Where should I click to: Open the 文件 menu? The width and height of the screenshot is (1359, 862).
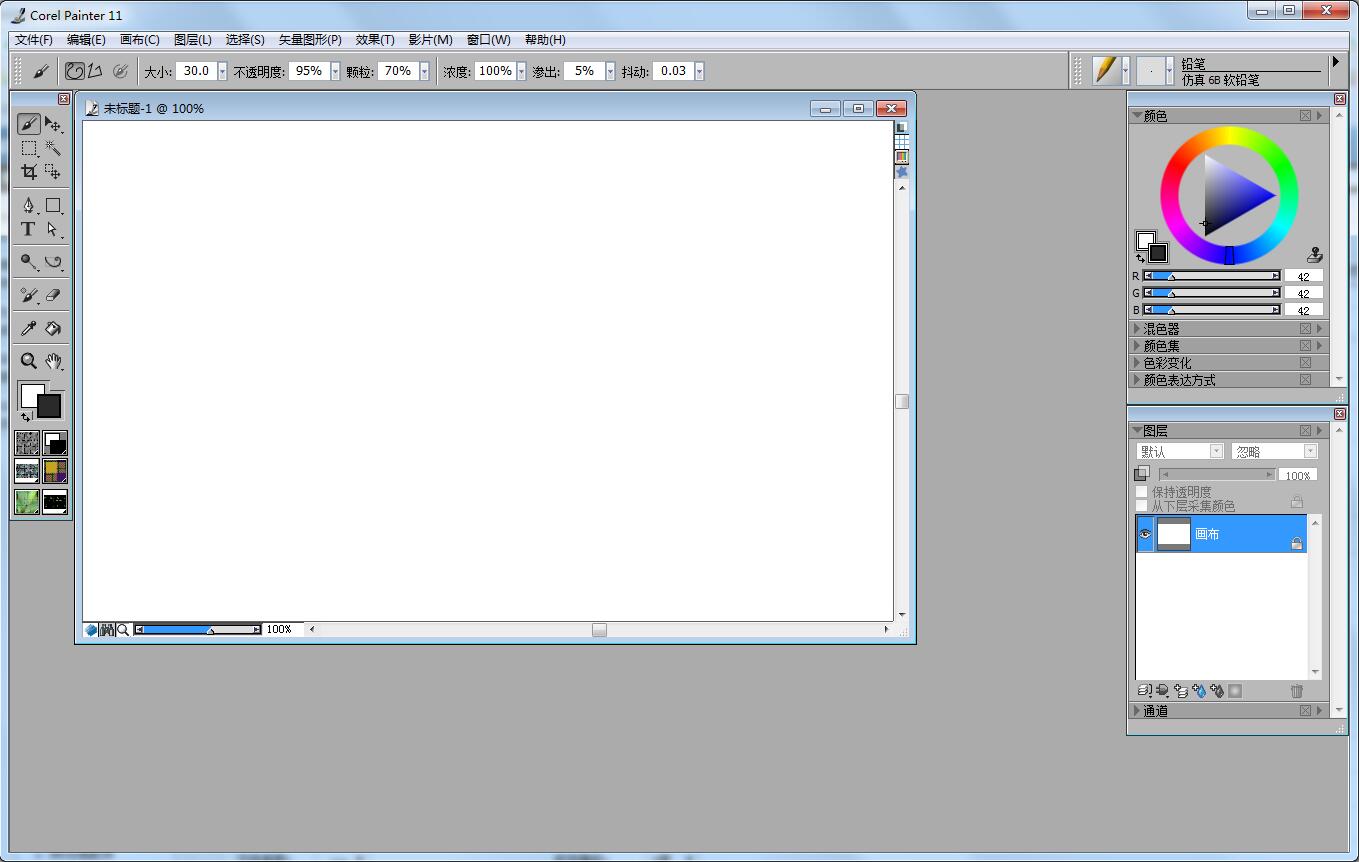tap(33, 40)
